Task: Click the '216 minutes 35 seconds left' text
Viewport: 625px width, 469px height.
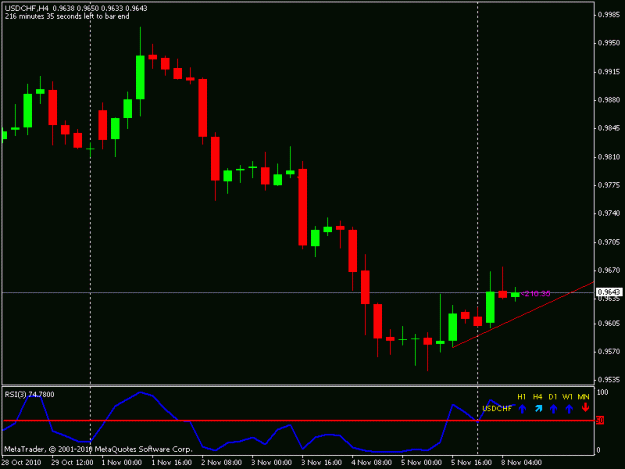Action: pos(67,16)
